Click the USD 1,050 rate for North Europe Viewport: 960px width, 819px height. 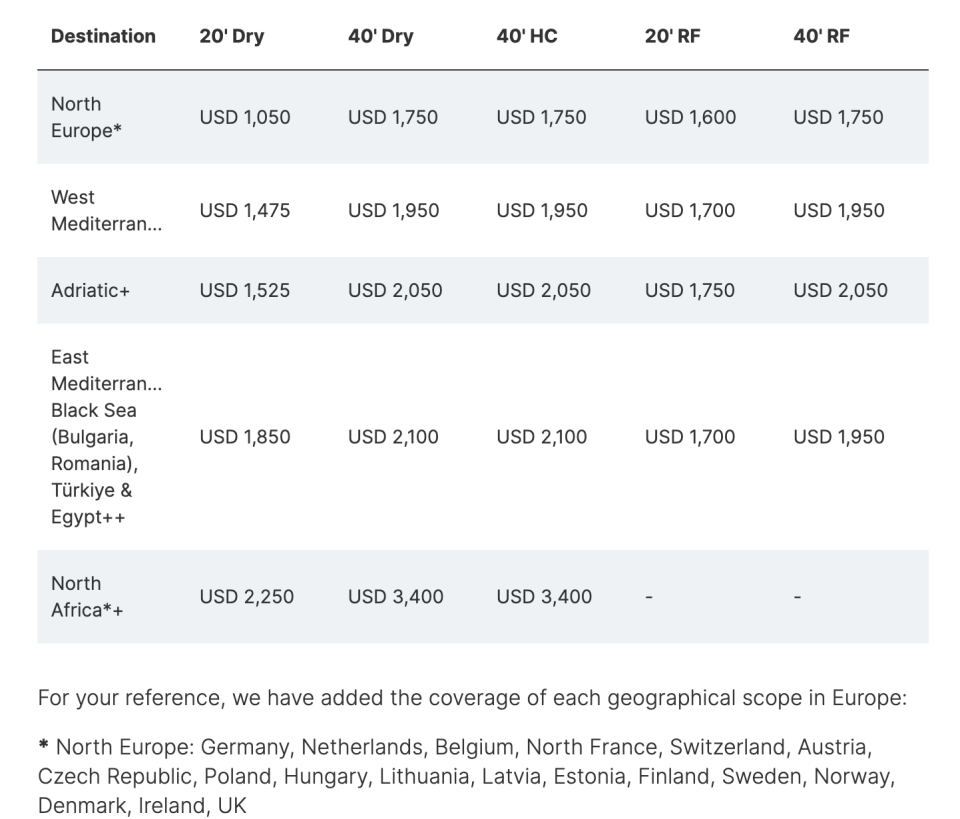245,117
